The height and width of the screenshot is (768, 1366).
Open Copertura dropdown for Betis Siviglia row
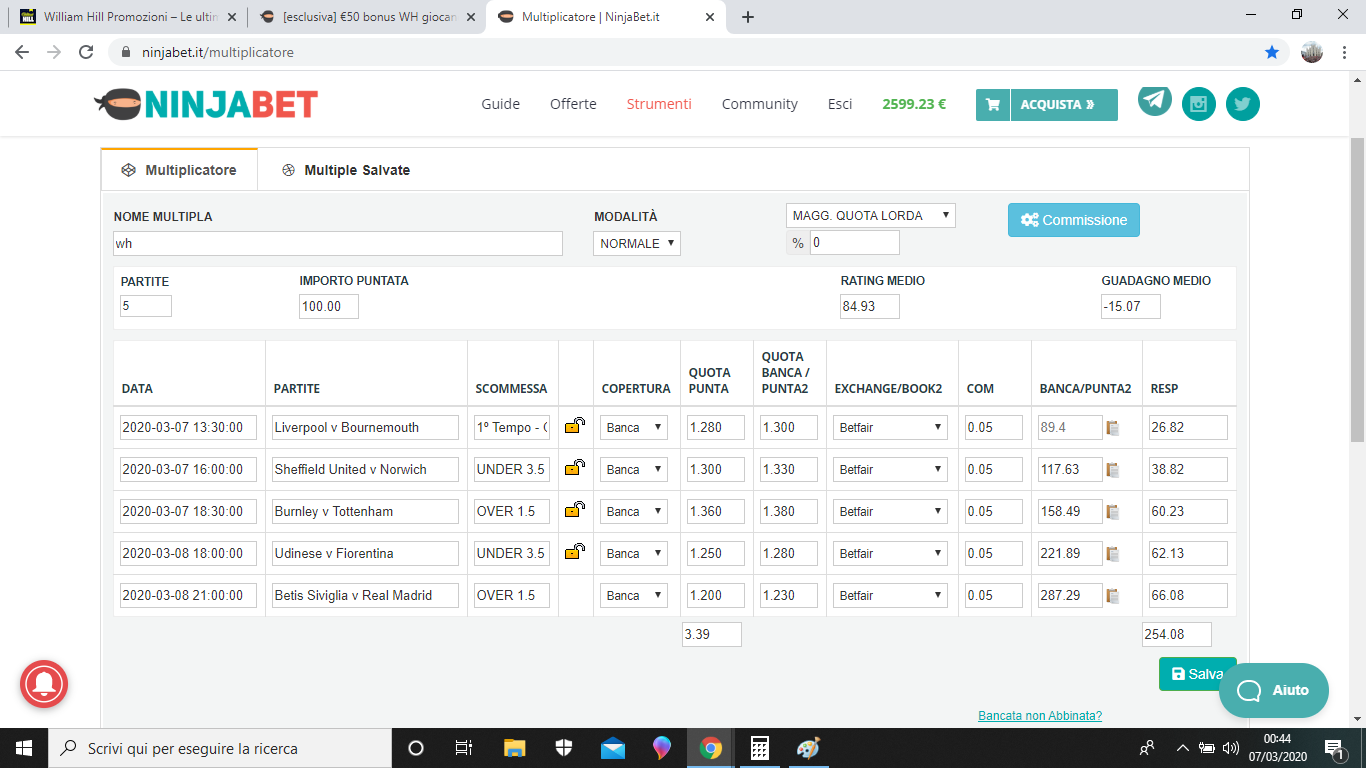pyautogui.click(x=634, y=595)
